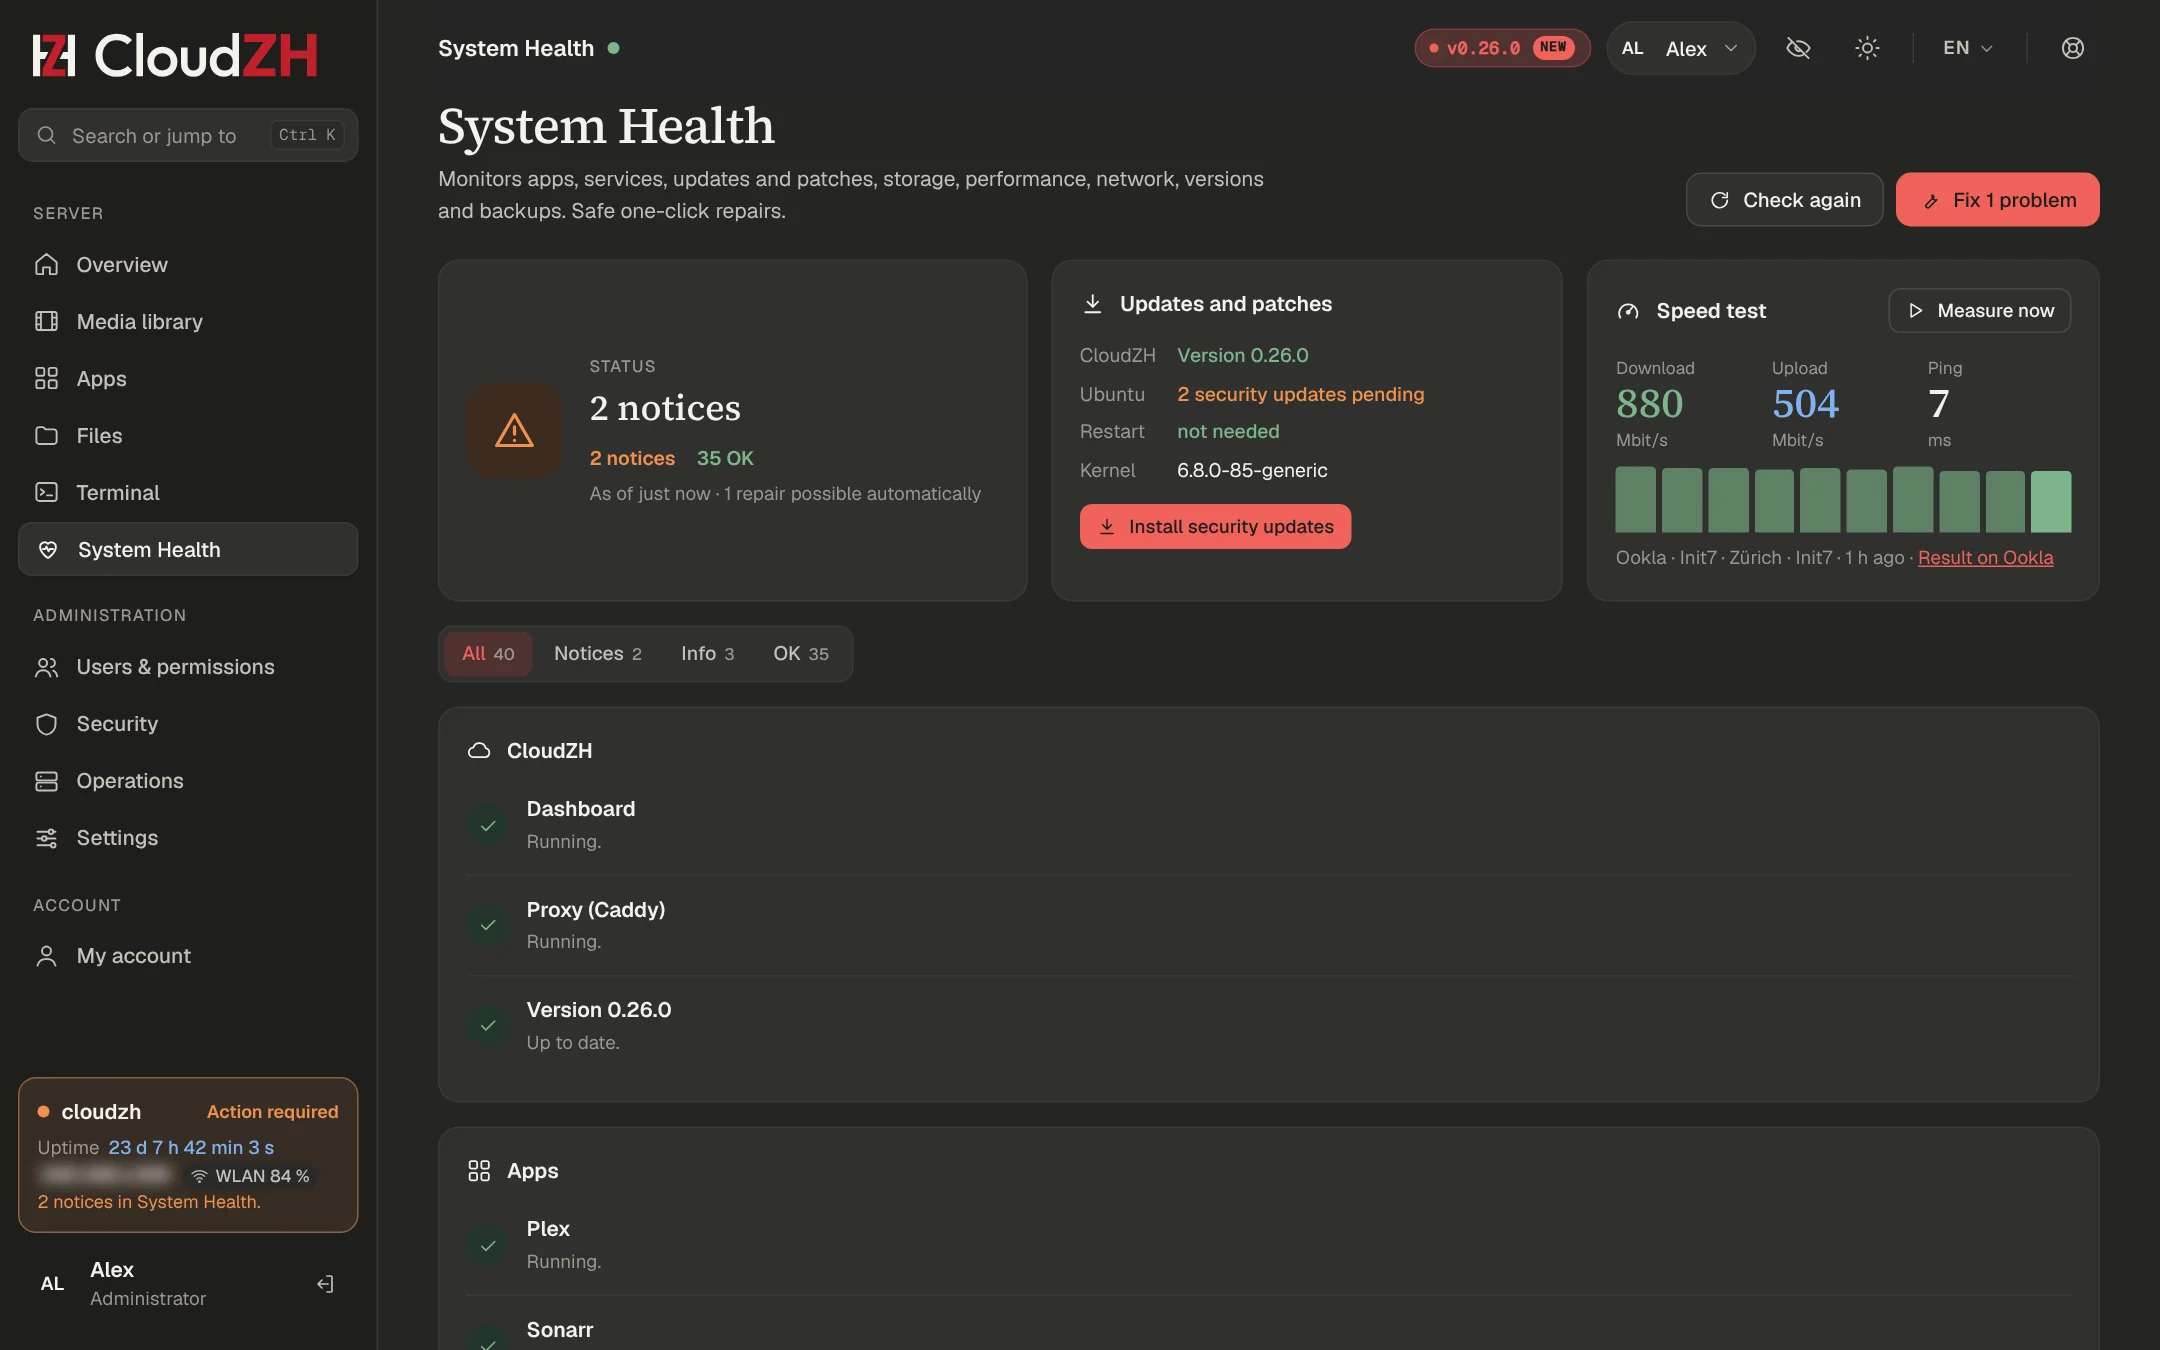Screen dimensions: 2160x1350
Task: Click the orange warning triangle status icon
Action: coord(514,430)
